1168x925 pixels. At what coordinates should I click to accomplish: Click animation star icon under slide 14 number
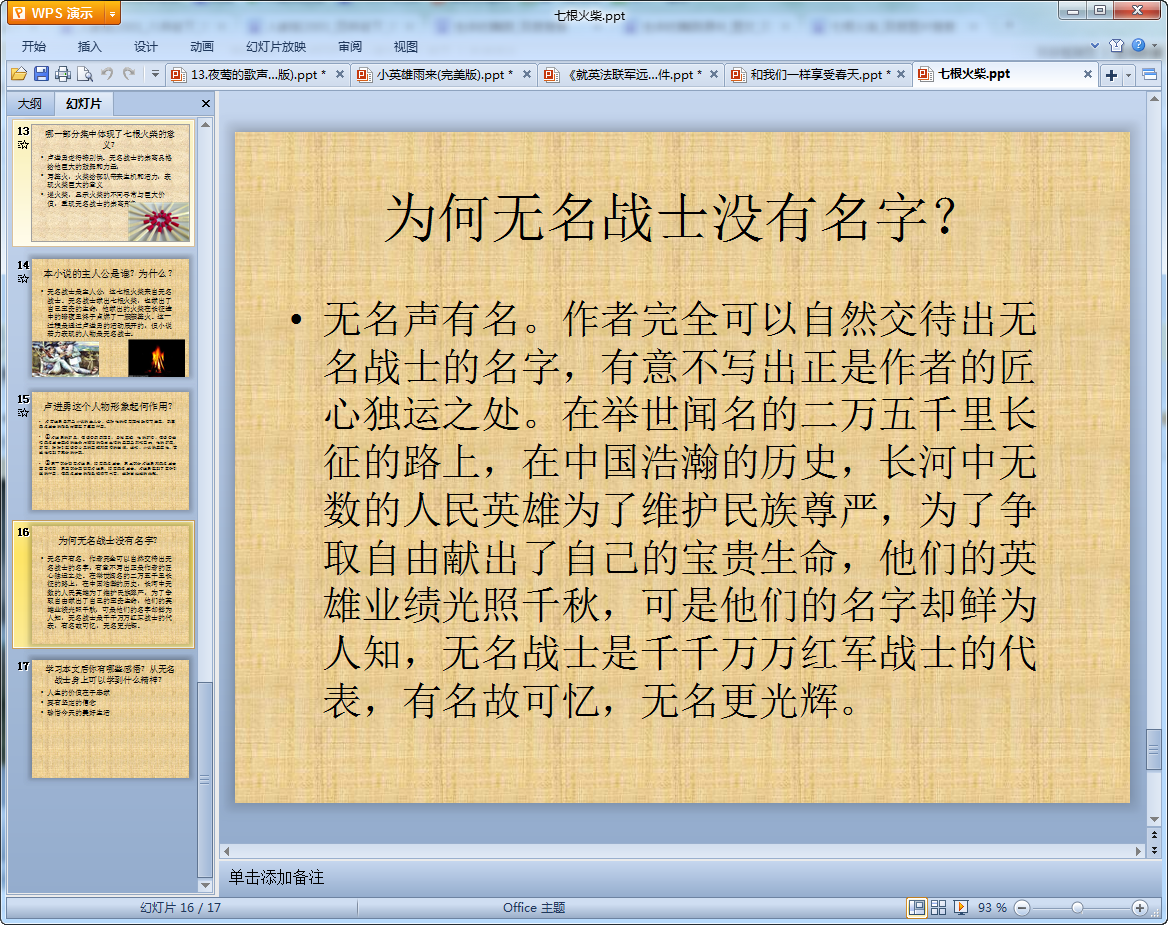[23, 279]
